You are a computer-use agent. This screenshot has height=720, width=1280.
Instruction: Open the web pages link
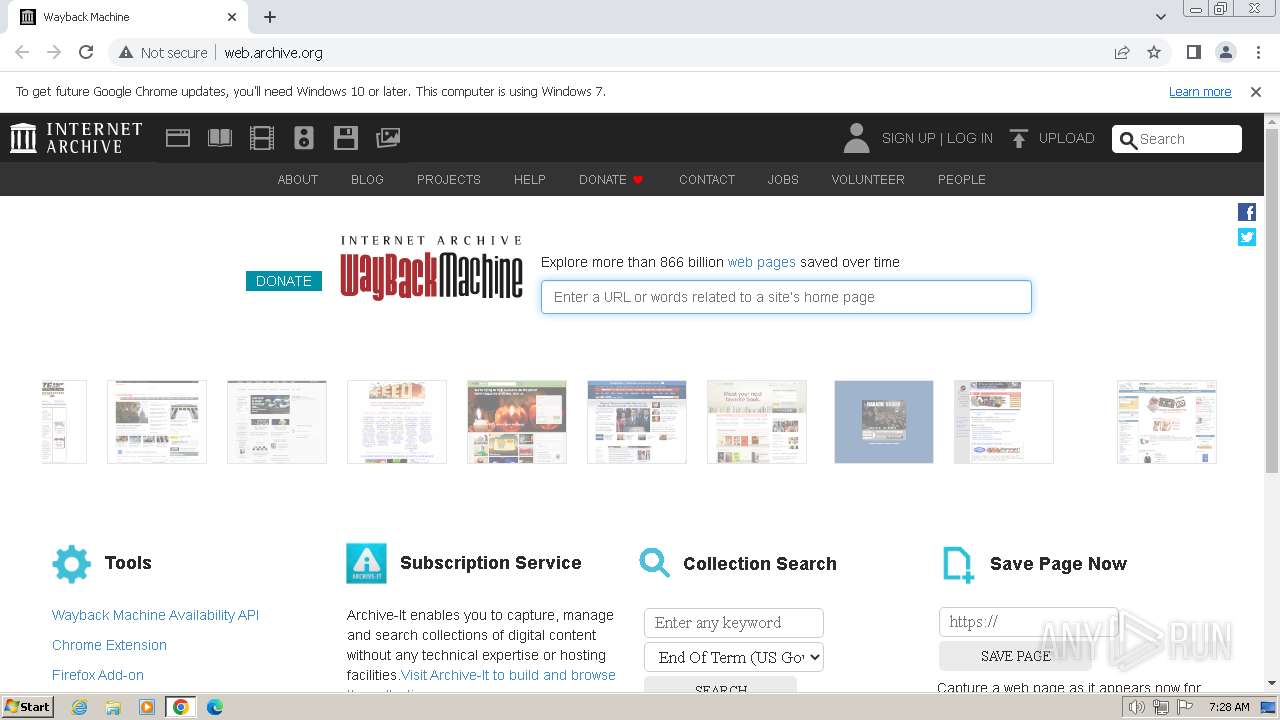[x=762, y=262]
